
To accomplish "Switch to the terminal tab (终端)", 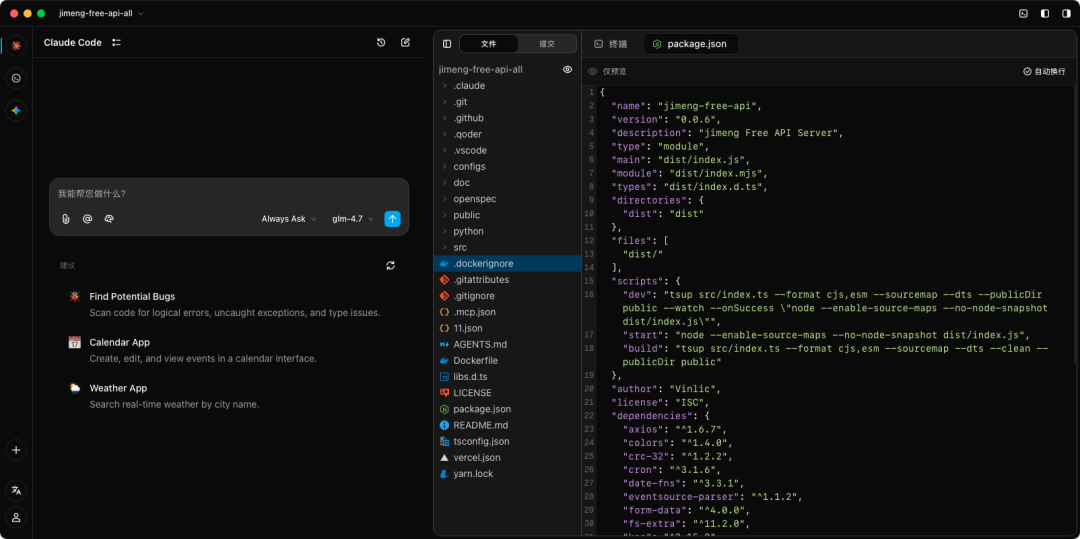I will coord(611,44).
